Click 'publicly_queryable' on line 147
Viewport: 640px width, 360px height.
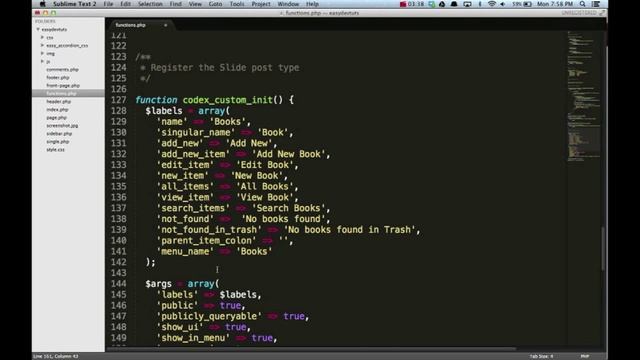tap(209, 316)
